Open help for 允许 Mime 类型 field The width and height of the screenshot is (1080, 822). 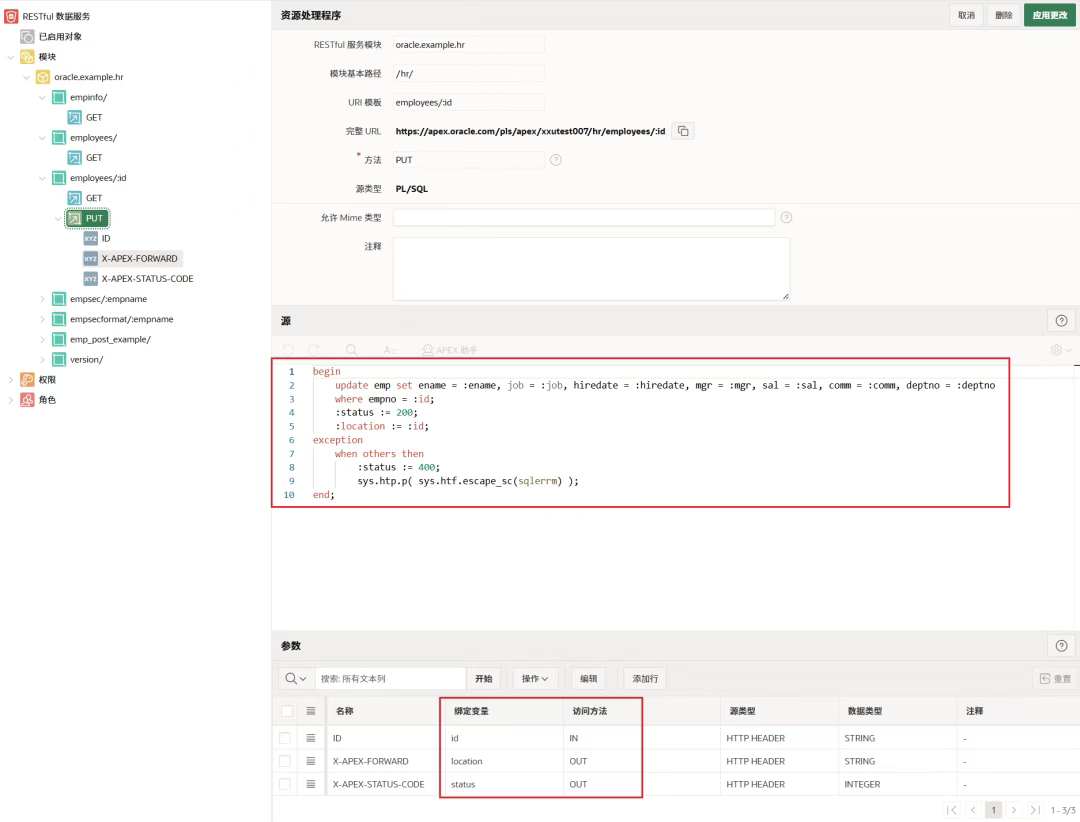point(786,218)
